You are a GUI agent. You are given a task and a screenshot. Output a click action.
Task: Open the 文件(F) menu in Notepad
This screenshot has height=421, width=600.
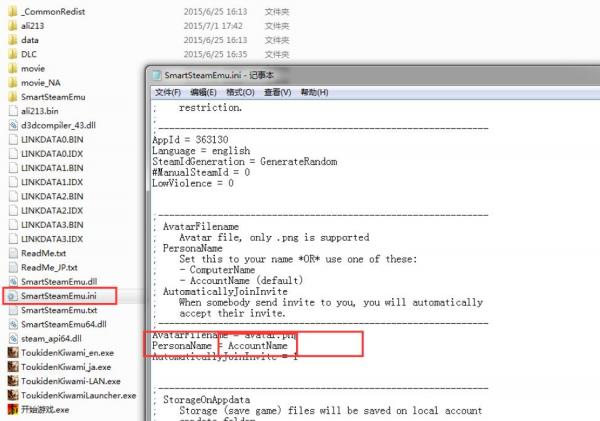tap(168, 92)
